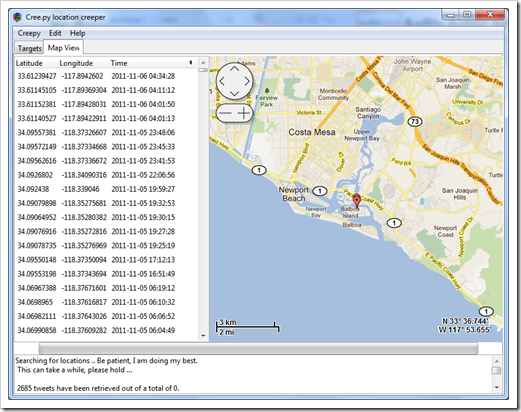Select row with time 2011-11-05 19:25:19
The height and width of the screenshot is (412, 521).
click(106, 246)
